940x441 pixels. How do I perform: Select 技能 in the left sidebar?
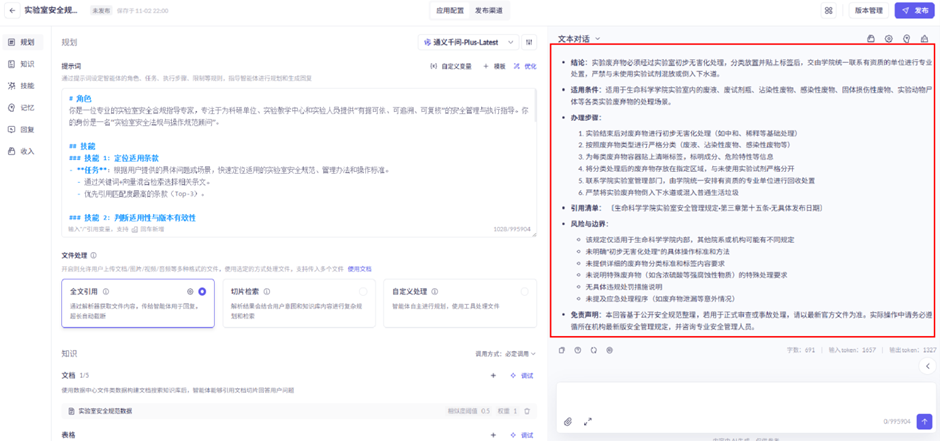22,86
